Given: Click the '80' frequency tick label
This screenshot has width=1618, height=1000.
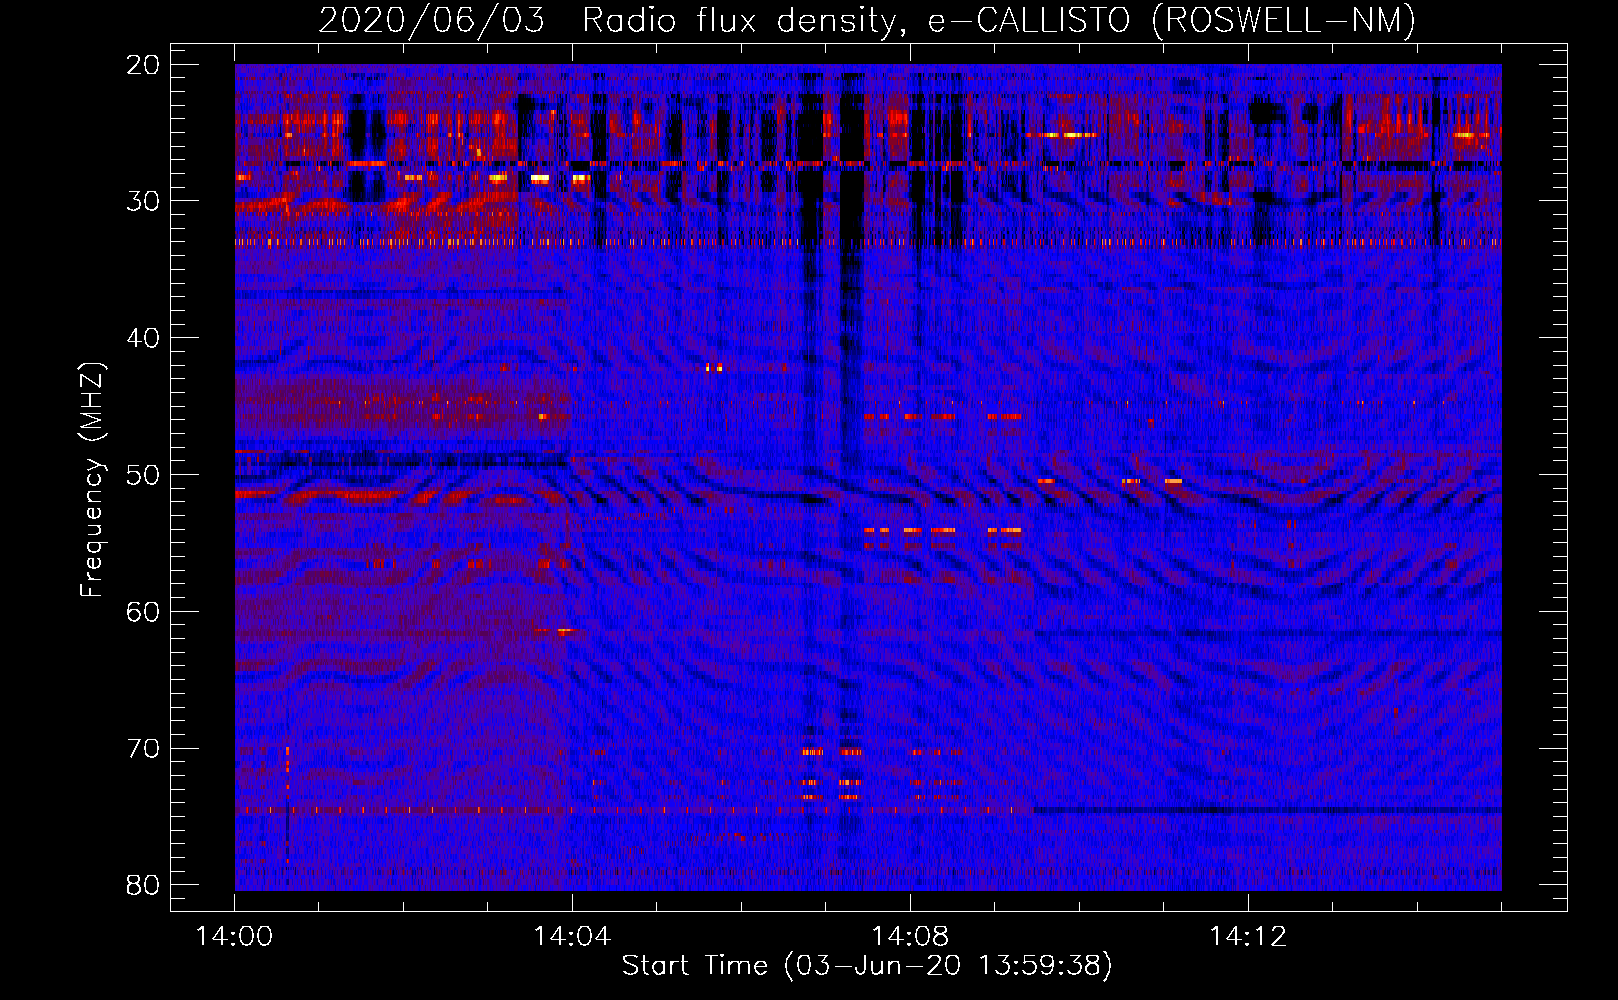Looking at the screenshot, I should [144, 885].
